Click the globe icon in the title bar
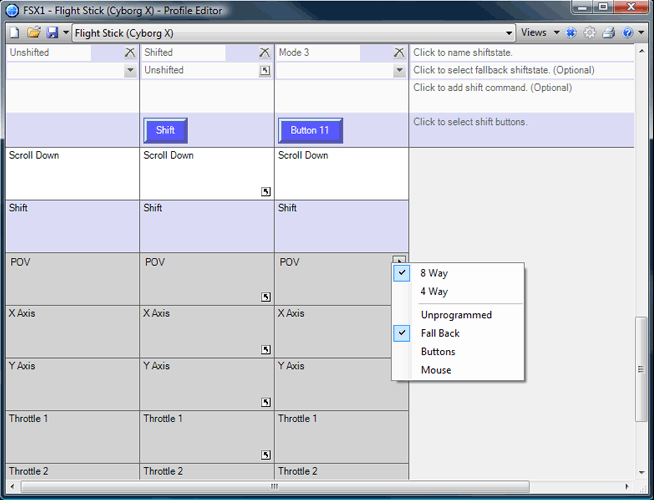This screenshot has width=654, height=500. coord(13,10)
